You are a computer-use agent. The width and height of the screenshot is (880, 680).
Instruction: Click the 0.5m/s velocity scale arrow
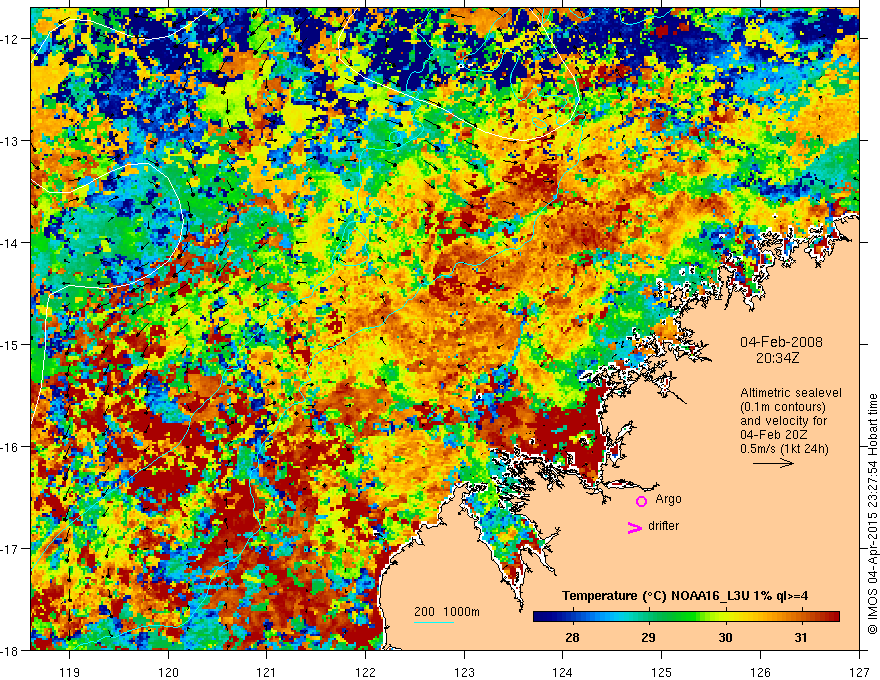(x=773, y=463)
